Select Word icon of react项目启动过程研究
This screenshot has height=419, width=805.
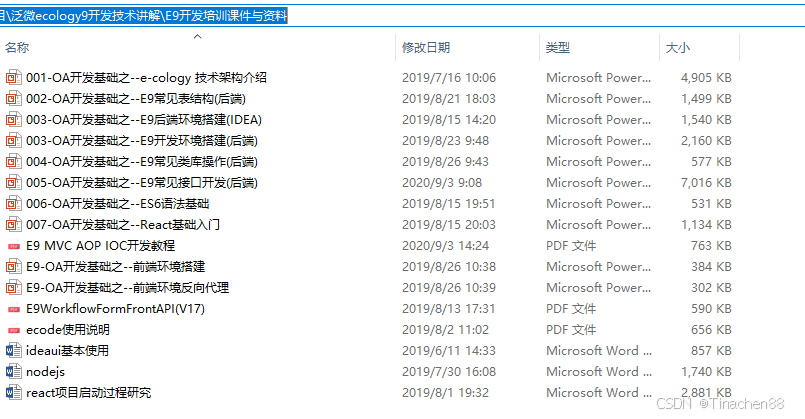click(13, 392)
